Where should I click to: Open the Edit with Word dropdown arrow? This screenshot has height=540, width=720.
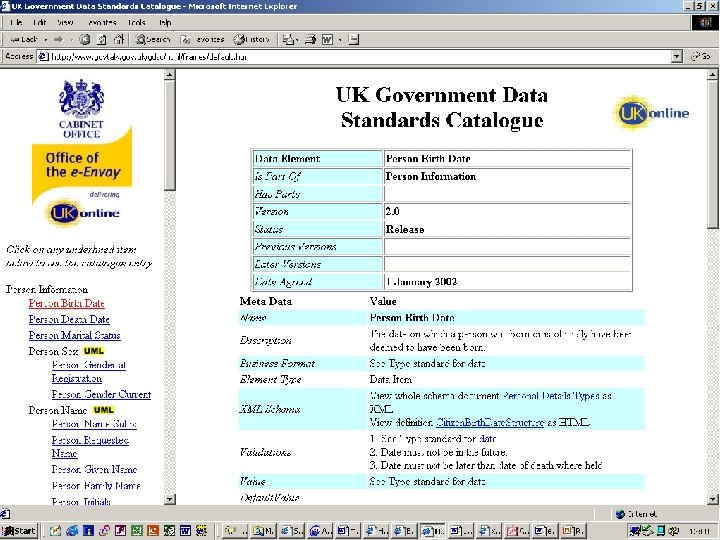point(340,40)
